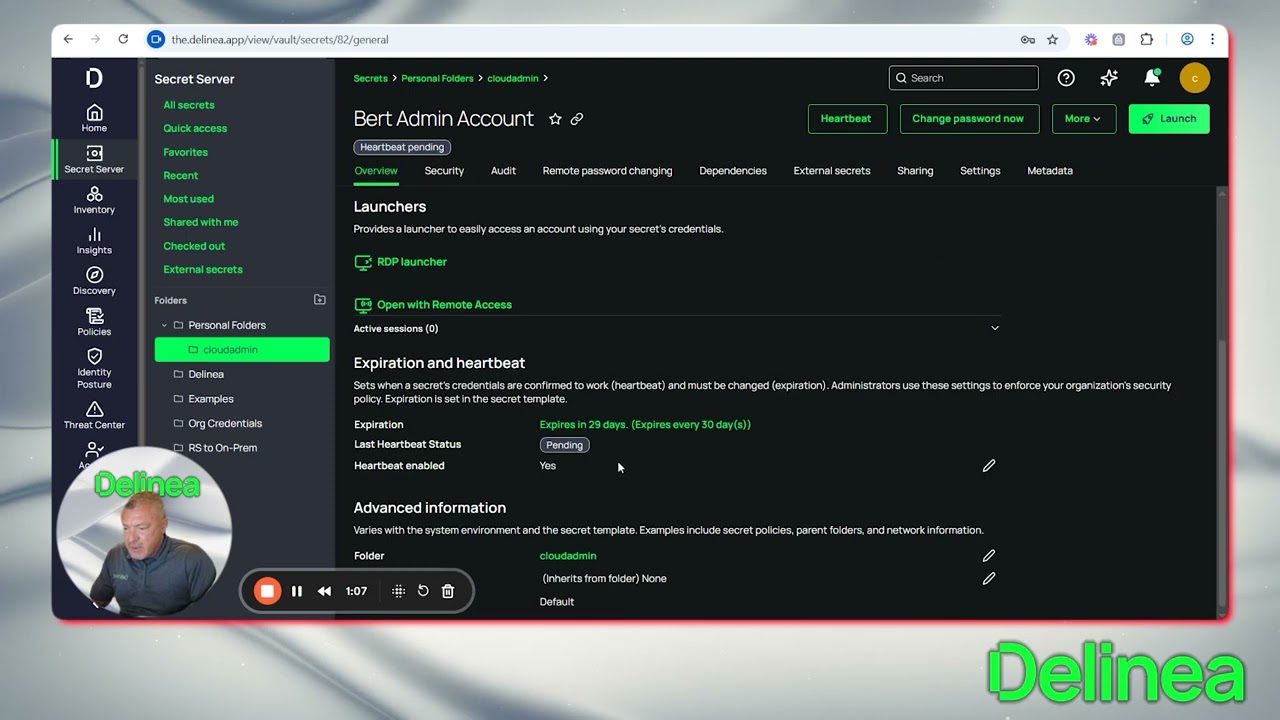Switch to the Security tab
This screenshot has height=720, width=1280.
tap(444, 171)
